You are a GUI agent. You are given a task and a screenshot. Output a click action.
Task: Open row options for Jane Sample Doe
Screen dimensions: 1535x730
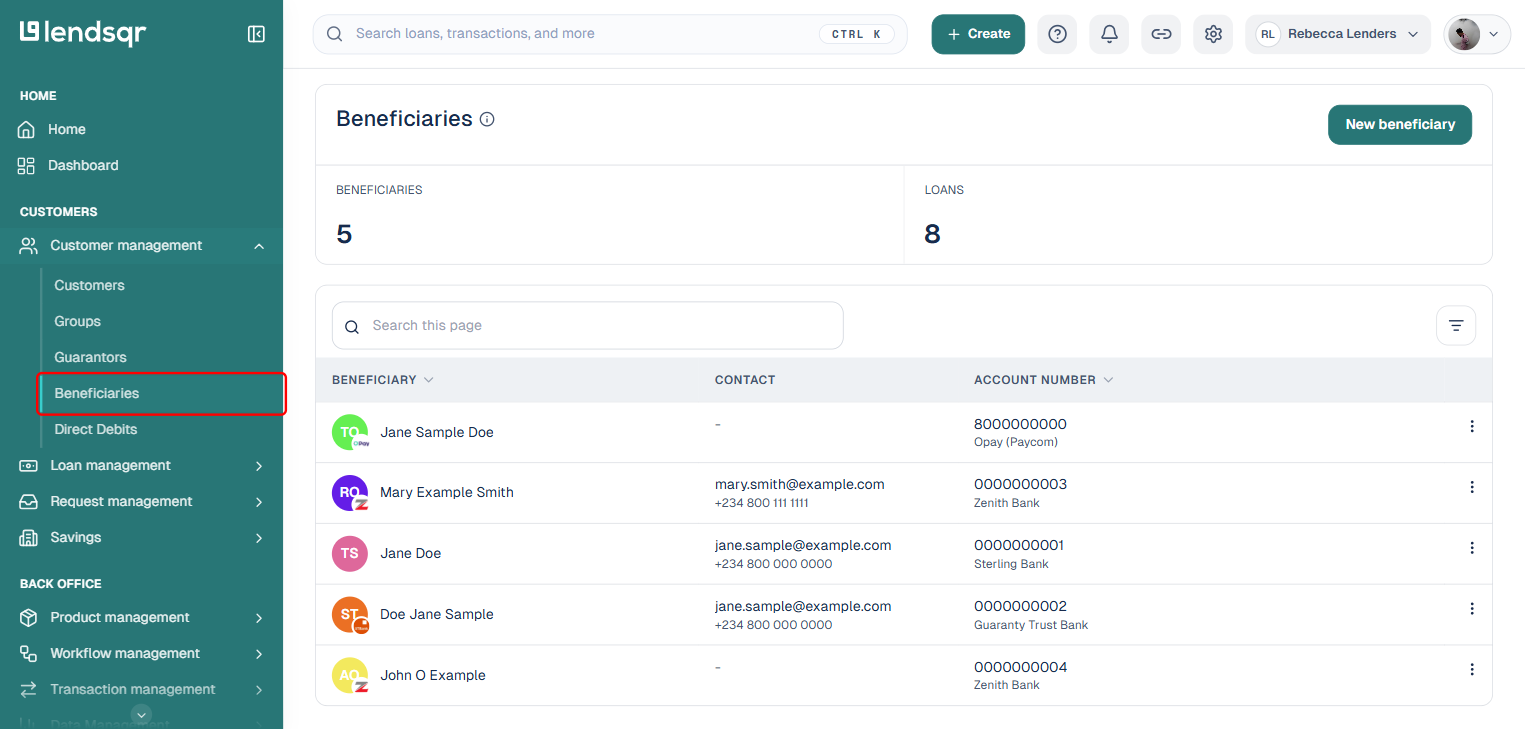point(1471,426)
